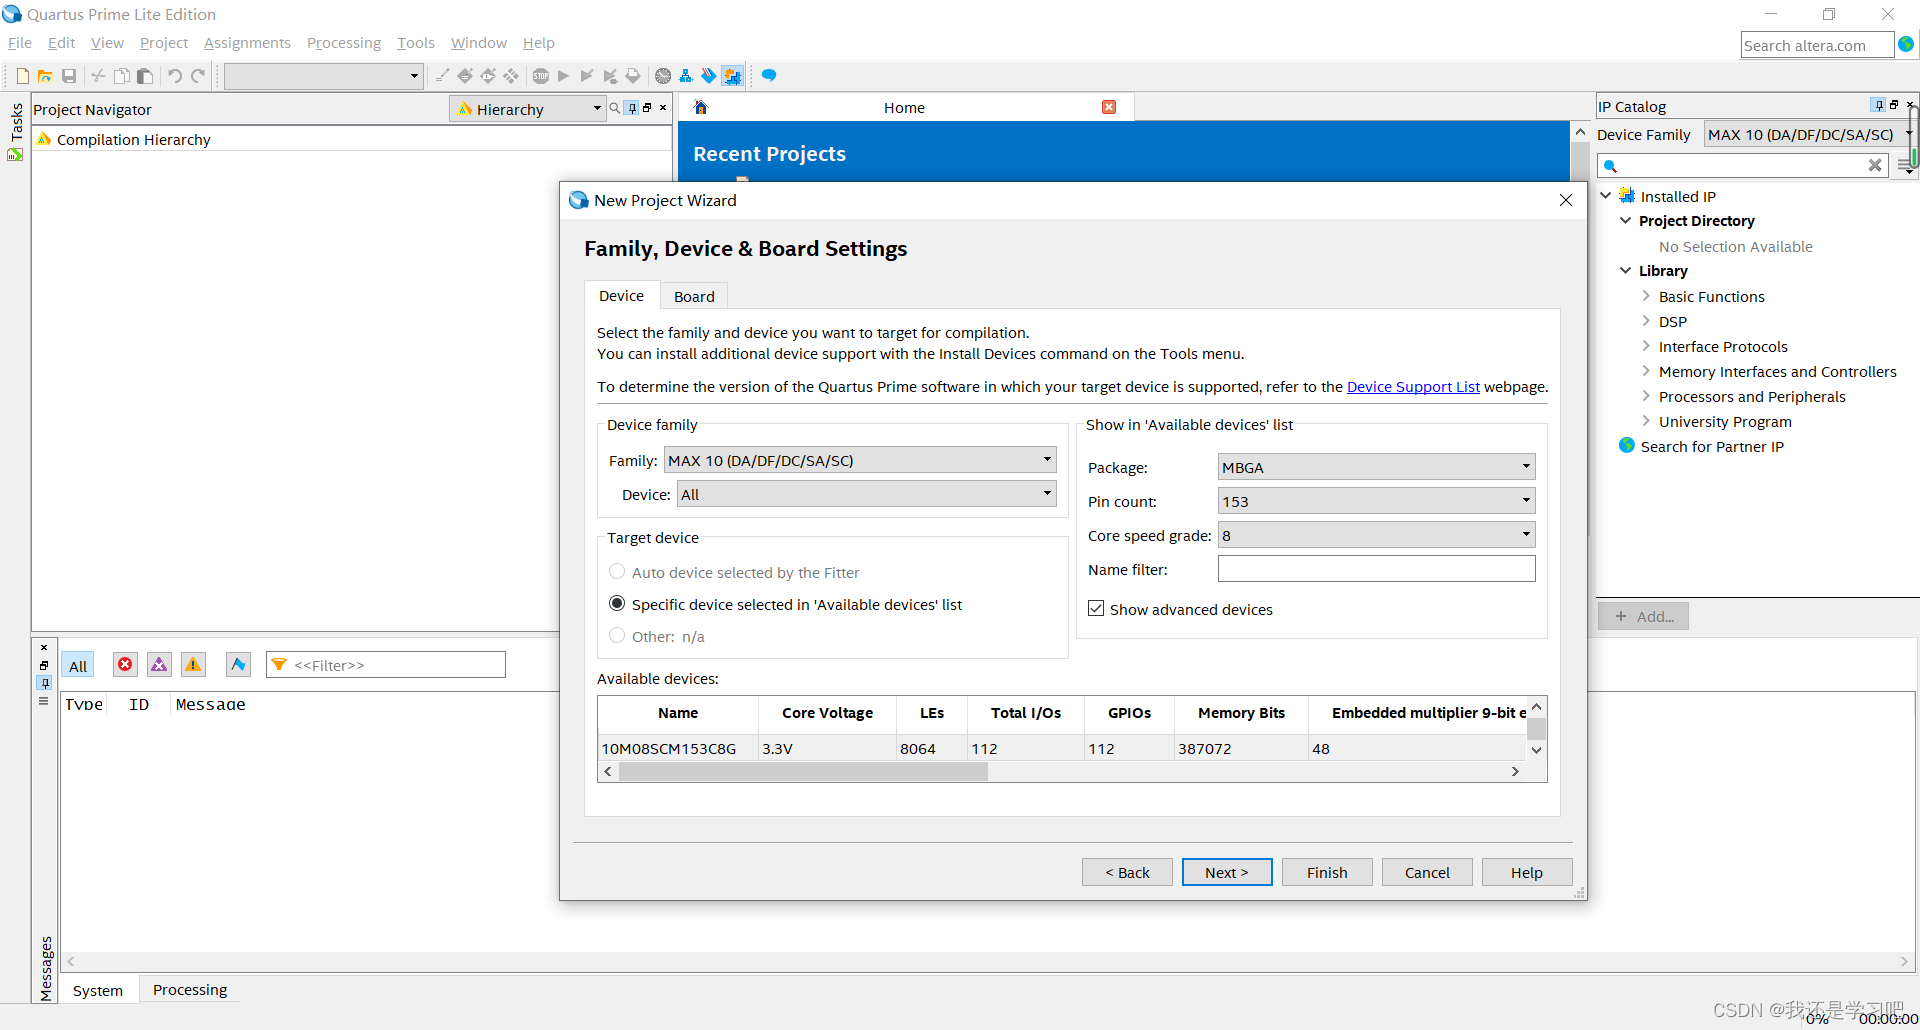Screen dimensions: 1920x1030
Task: Click the New file toolbar icon
Action: pyautogui.click(x=23, y=76)
